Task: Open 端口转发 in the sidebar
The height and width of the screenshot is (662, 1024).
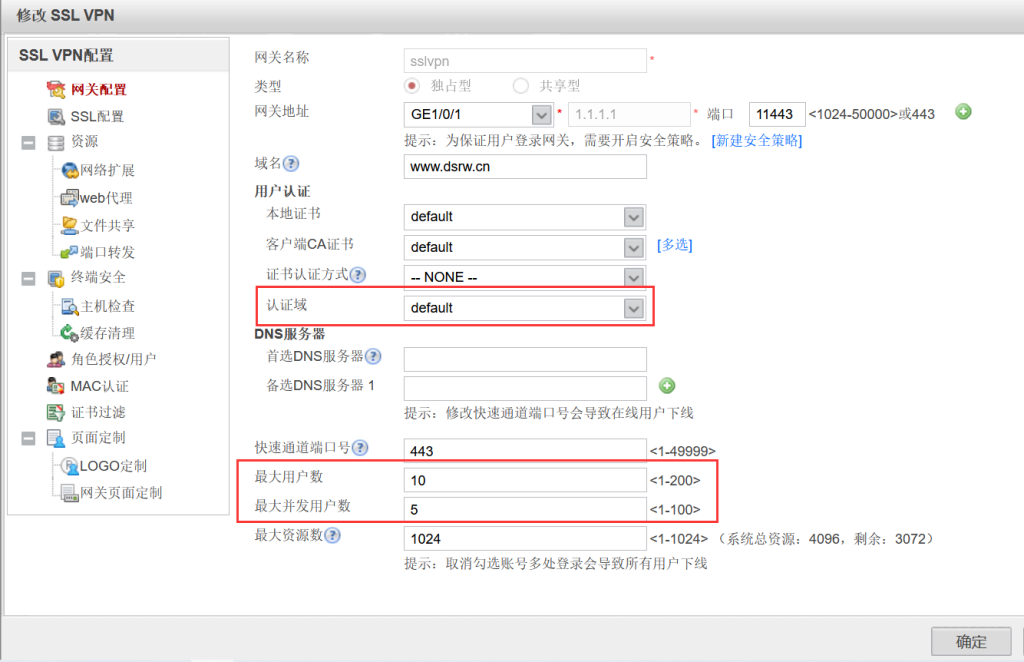Action: click(x=107, y=252)
